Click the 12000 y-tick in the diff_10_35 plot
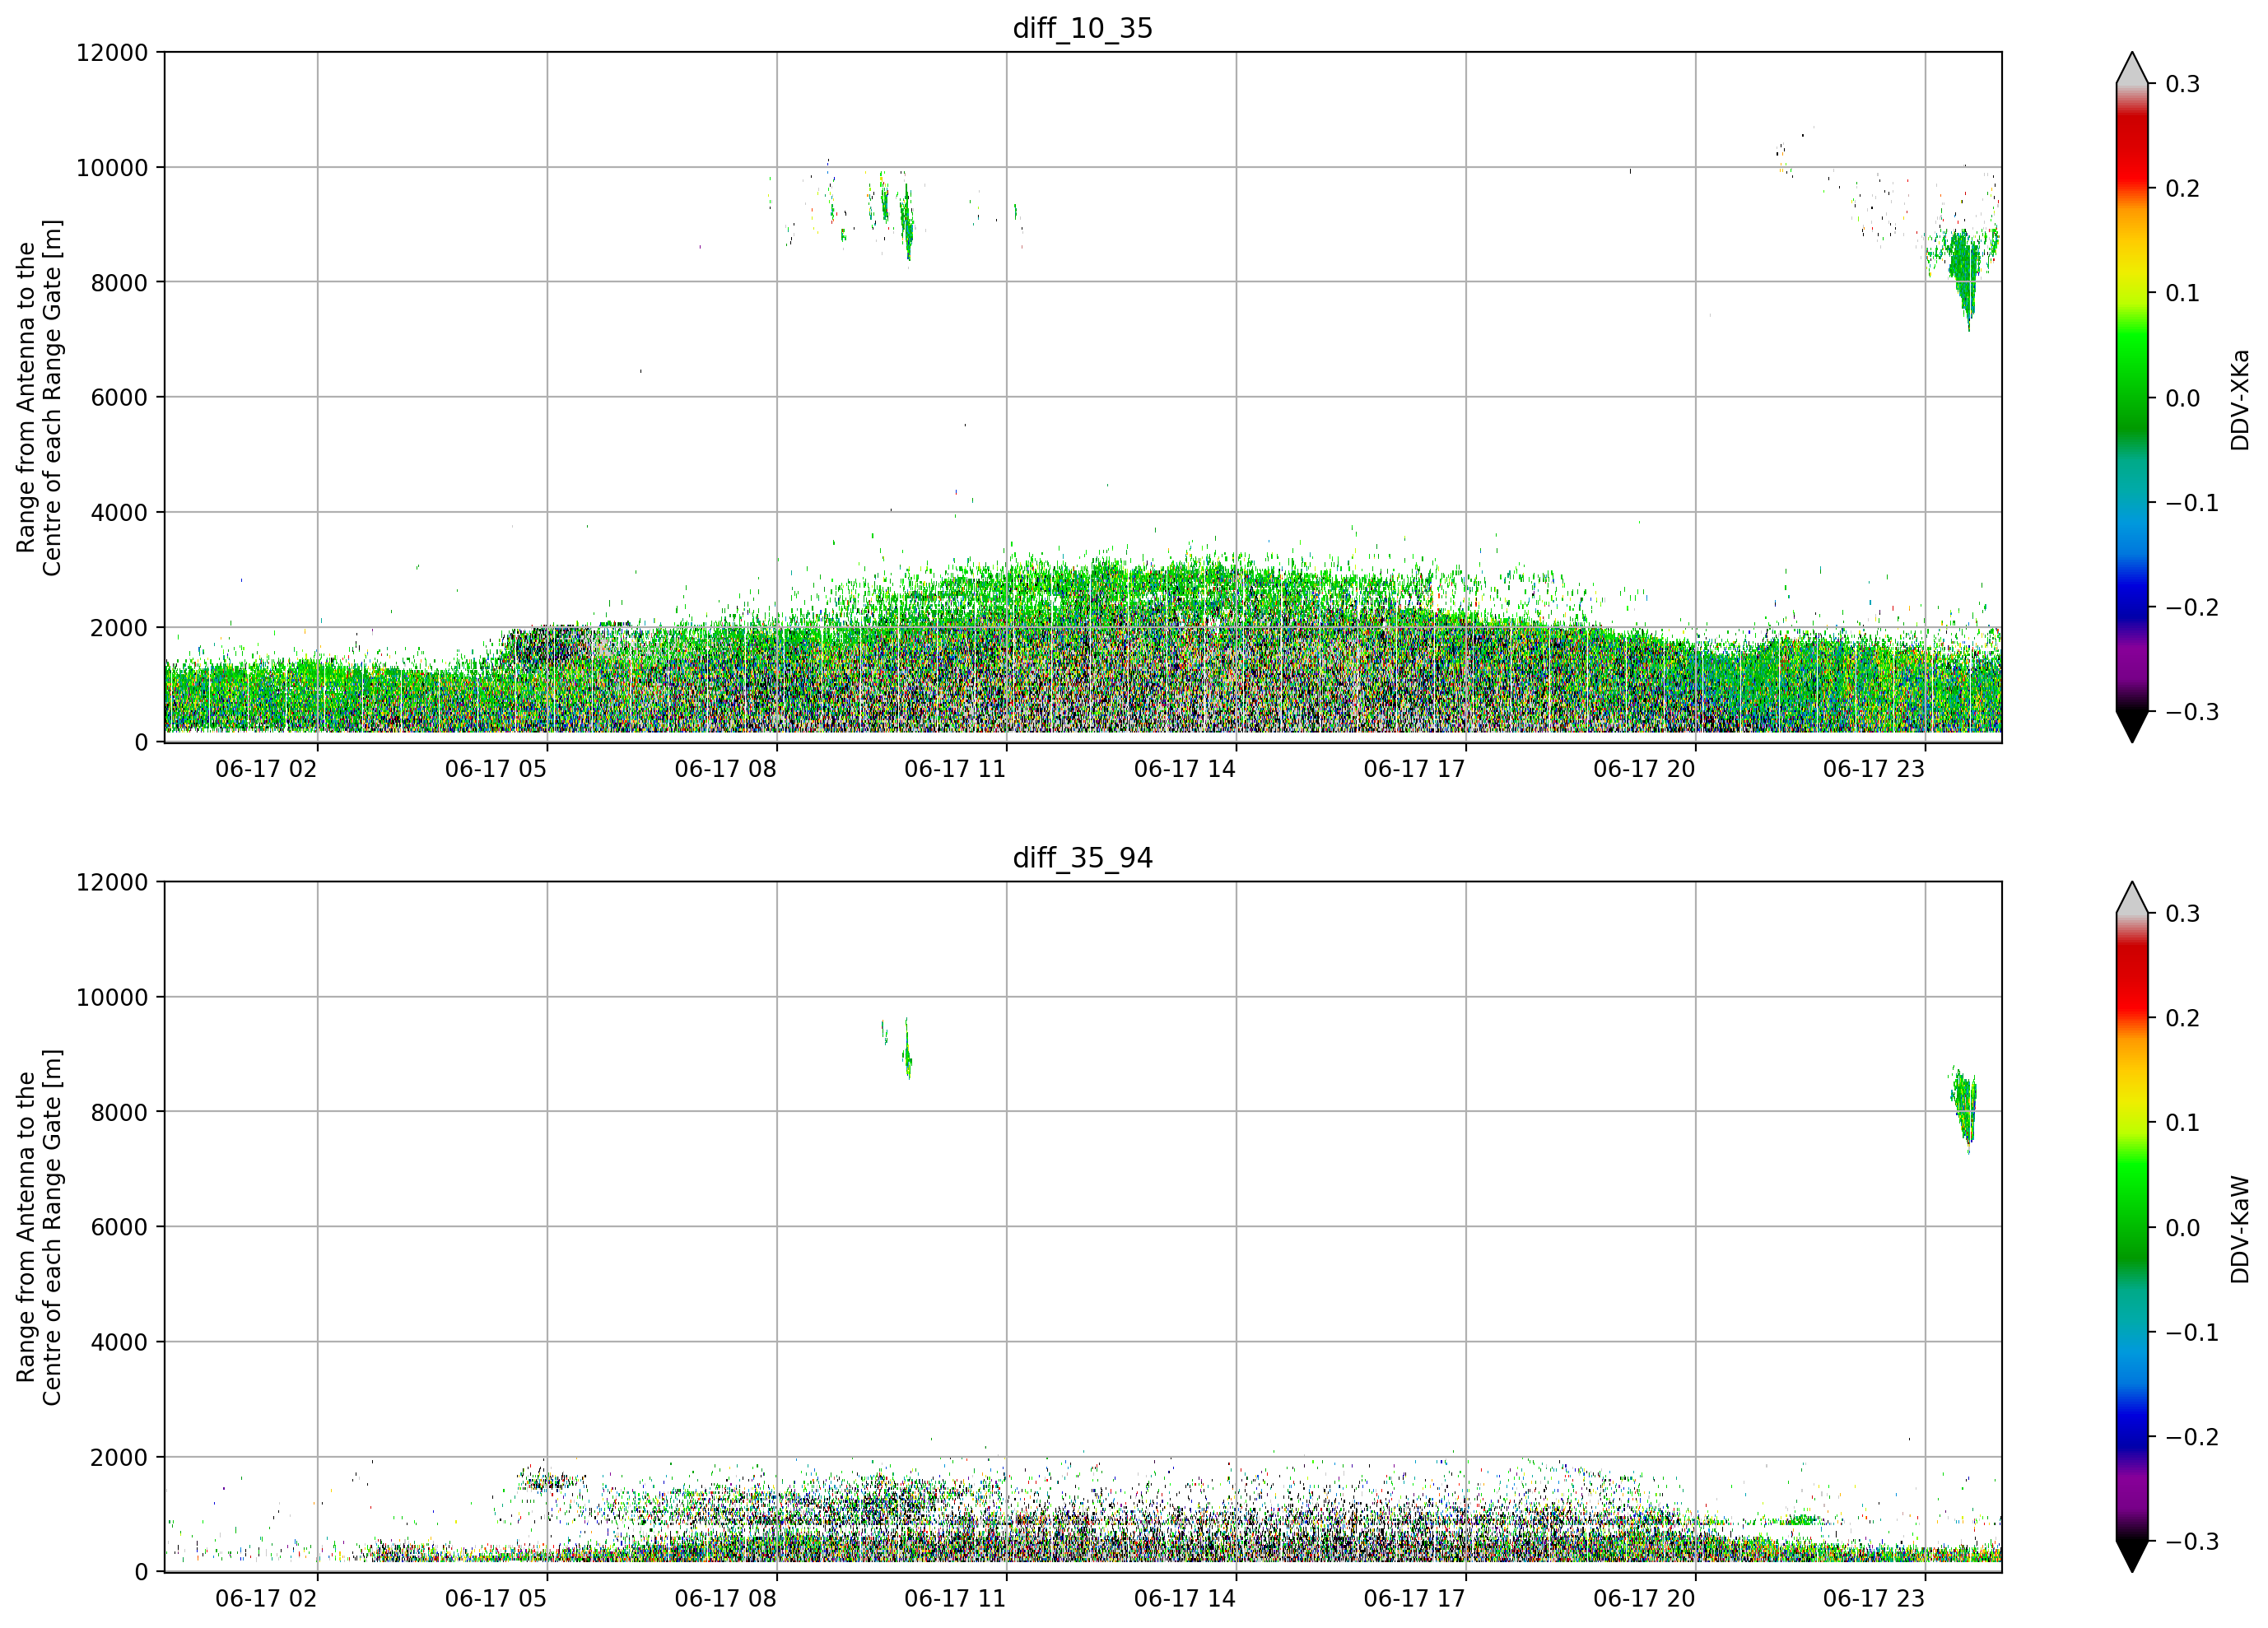This screenshot has height=1628, width=2268. [x=112, y=53]
